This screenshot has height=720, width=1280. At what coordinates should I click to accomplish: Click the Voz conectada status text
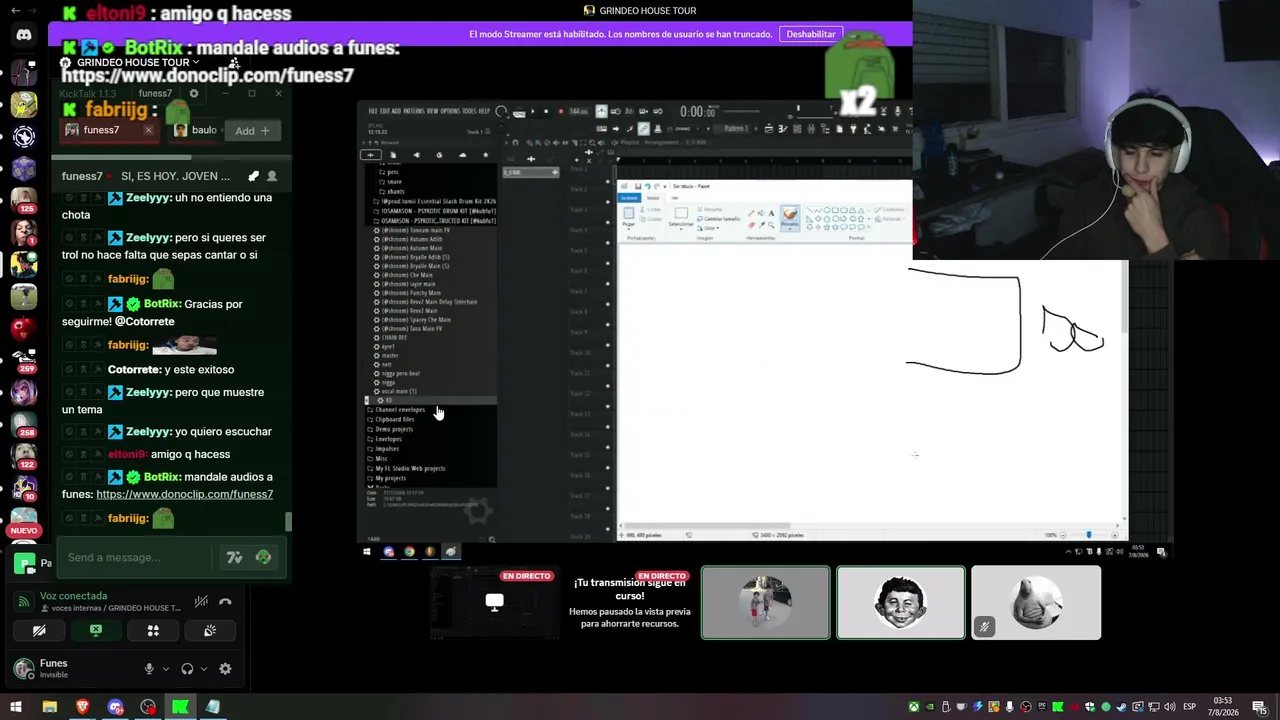[x=73, y=596]
